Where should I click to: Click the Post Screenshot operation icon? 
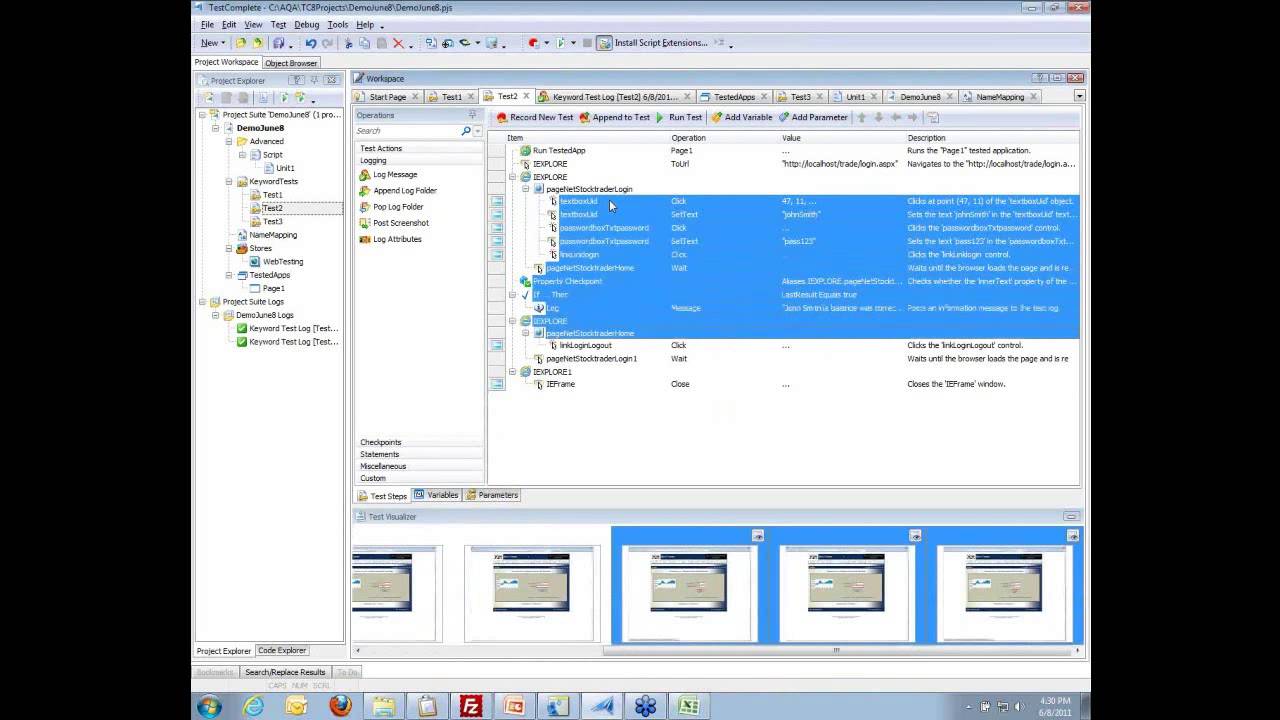pyautogui.click(x=365, y=223)
